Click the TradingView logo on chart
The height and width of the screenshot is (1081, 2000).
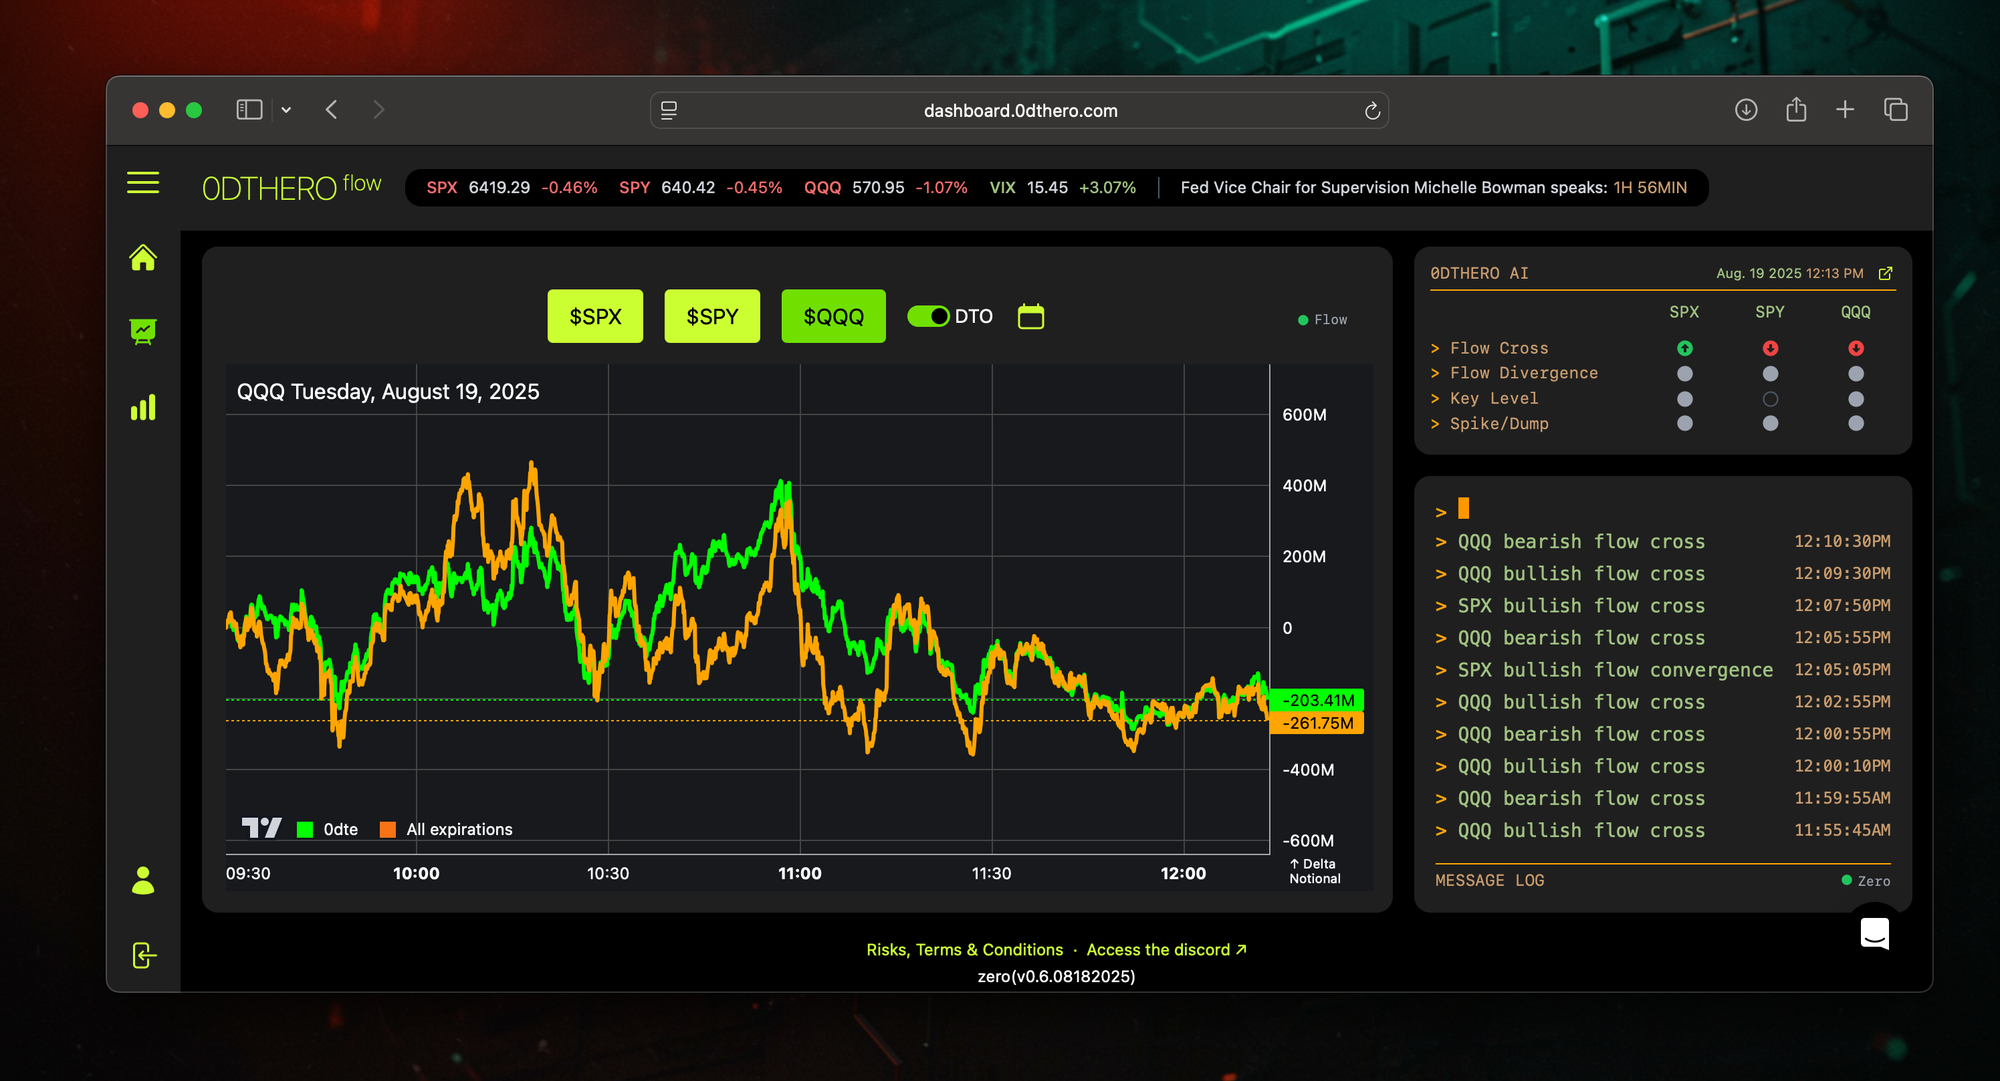pos(262,828)
